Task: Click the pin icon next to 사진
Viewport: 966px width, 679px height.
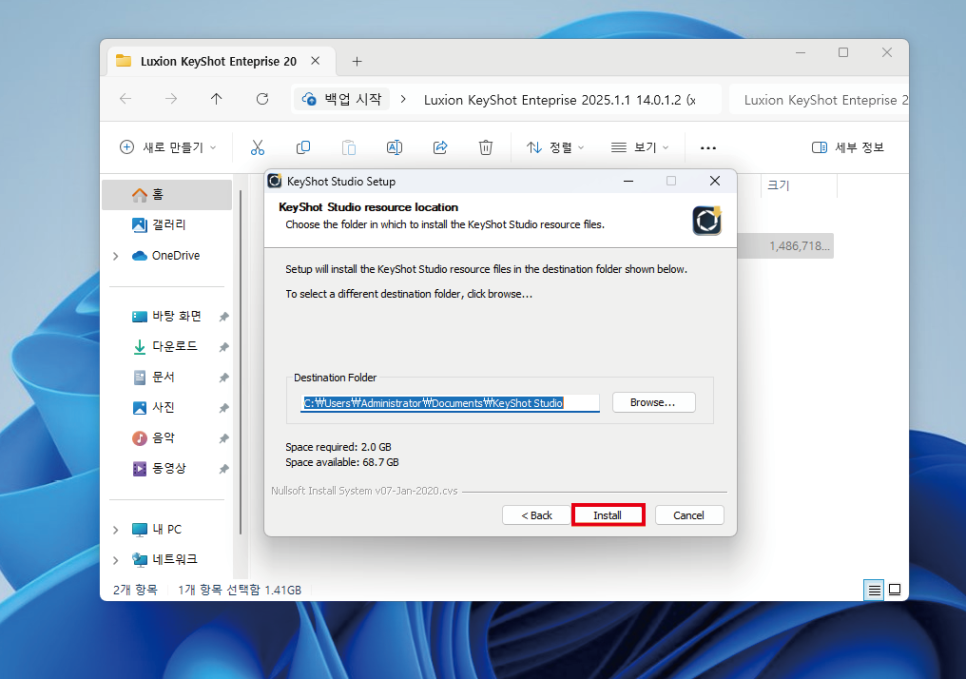Action: coord(224,408)
